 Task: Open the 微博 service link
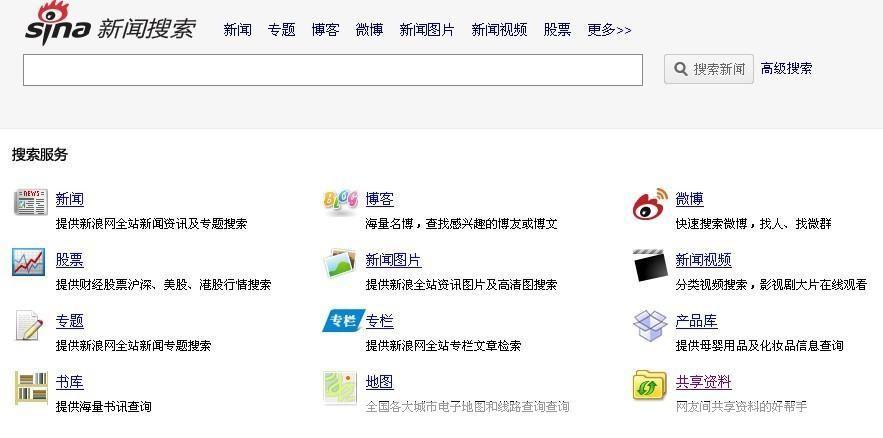(690, 199)
